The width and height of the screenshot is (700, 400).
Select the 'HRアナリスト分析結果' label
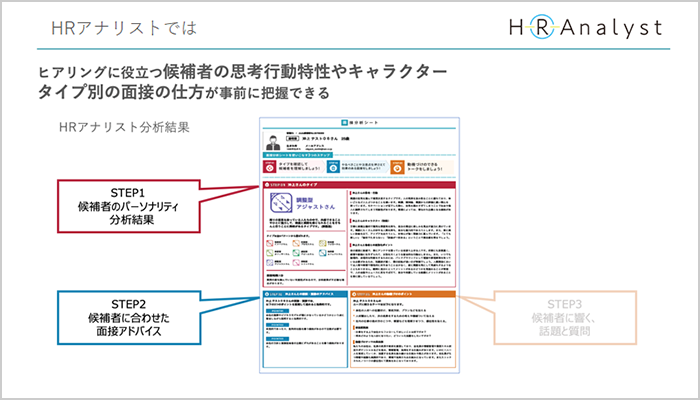click(124, 127)
